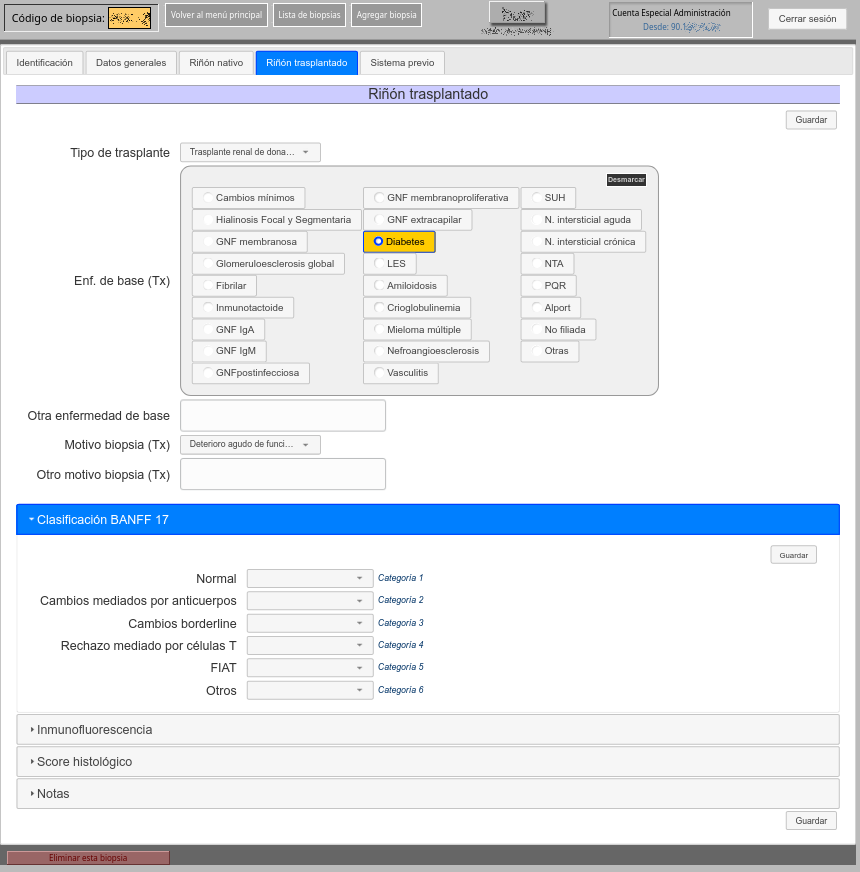The height and width of the screenshot is (872, 860).
Task: Open the Rechazo mediado por células T dropdown
Action: (309, 645)
